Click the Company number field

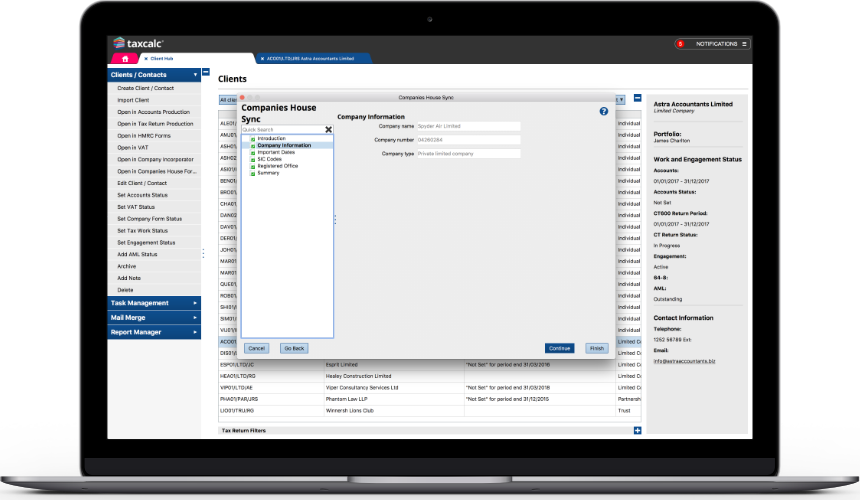pyautogui.click(x=468, y=140)
